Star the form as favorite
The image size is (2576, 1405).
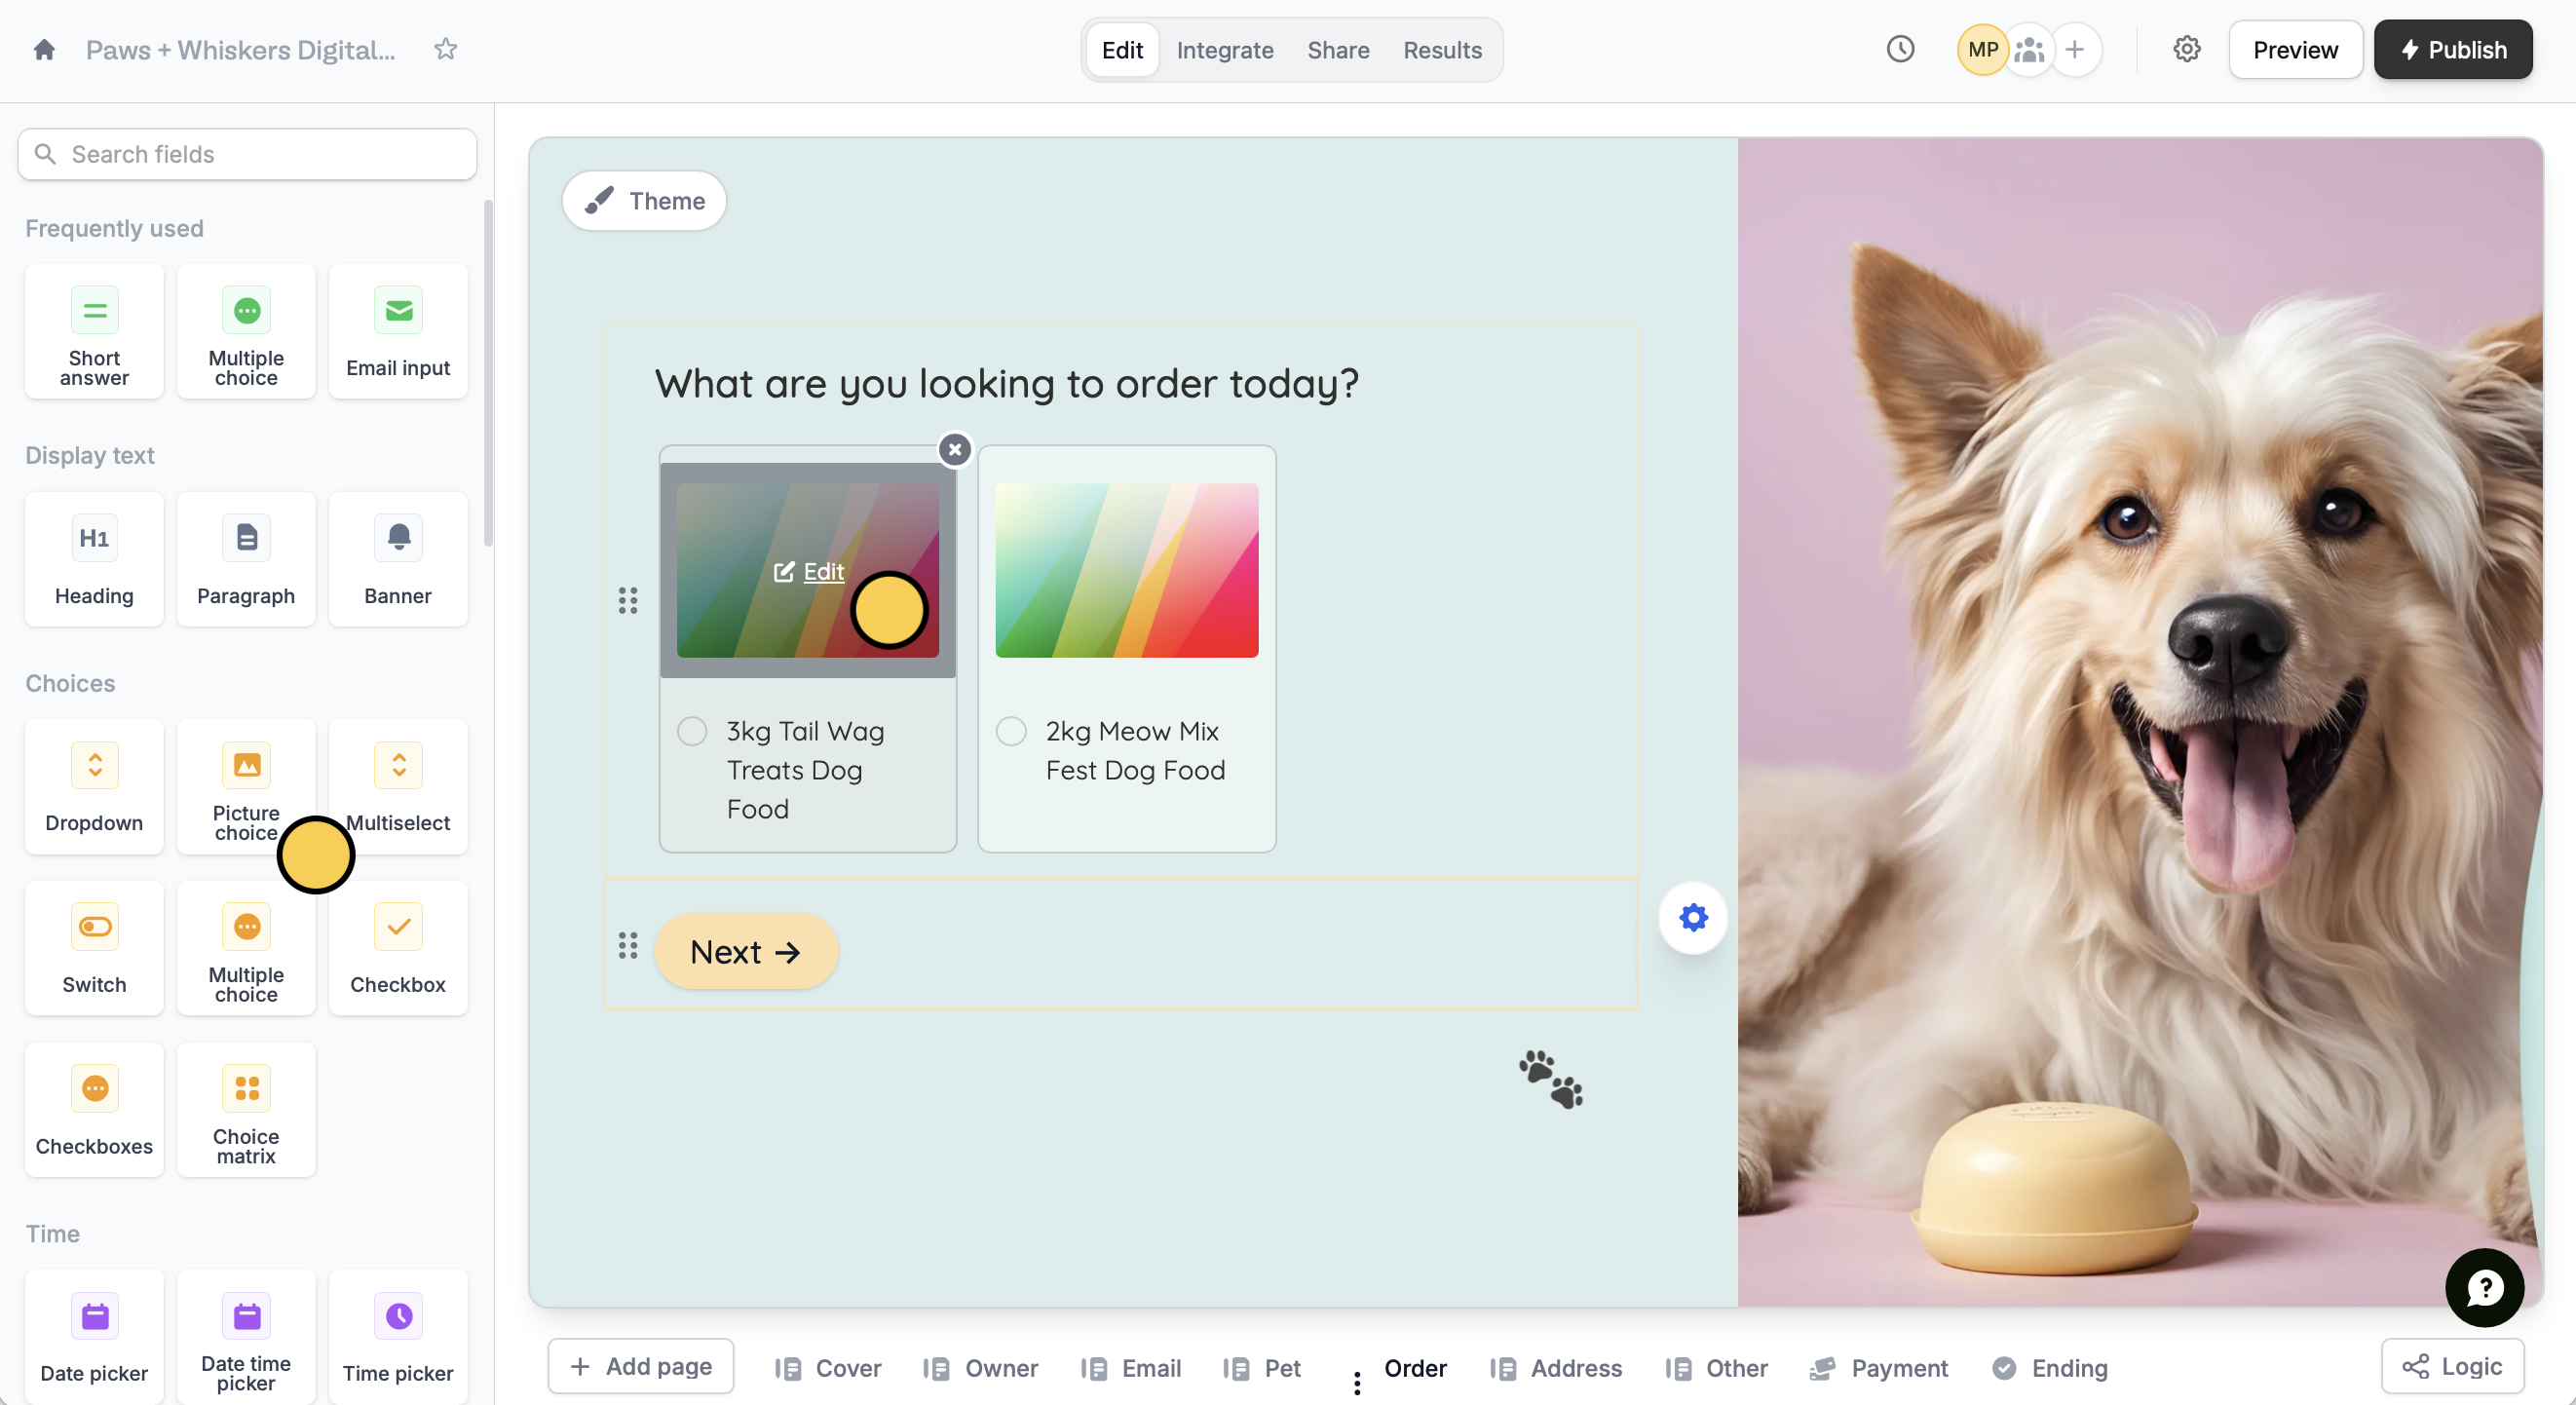pyautogui.click(x=445, y=49)
